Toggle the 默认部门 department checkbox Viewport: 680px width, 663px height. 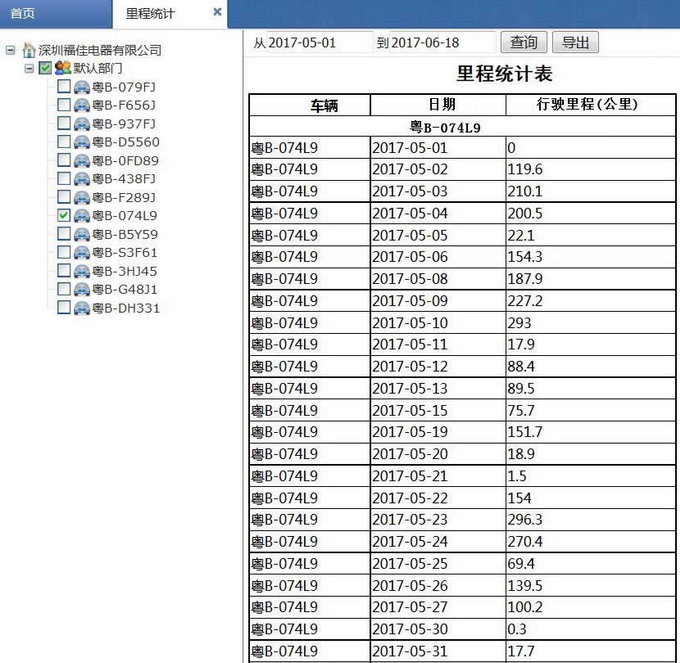(45, 68)
